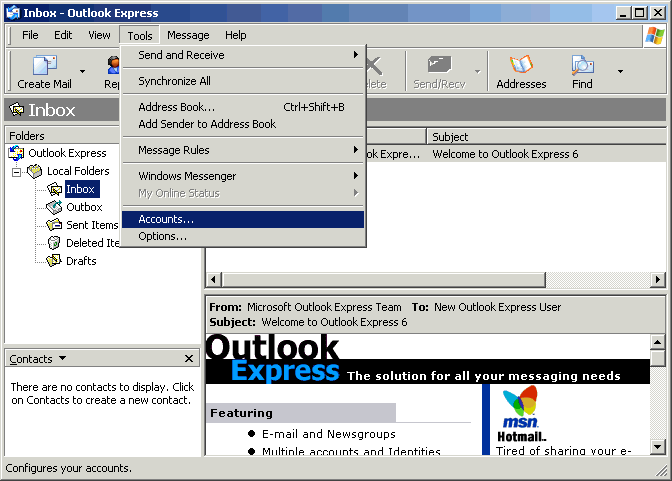Click the Delete X toolbar icon
Viewport: 672px width, 481px height.
(374, 66)
